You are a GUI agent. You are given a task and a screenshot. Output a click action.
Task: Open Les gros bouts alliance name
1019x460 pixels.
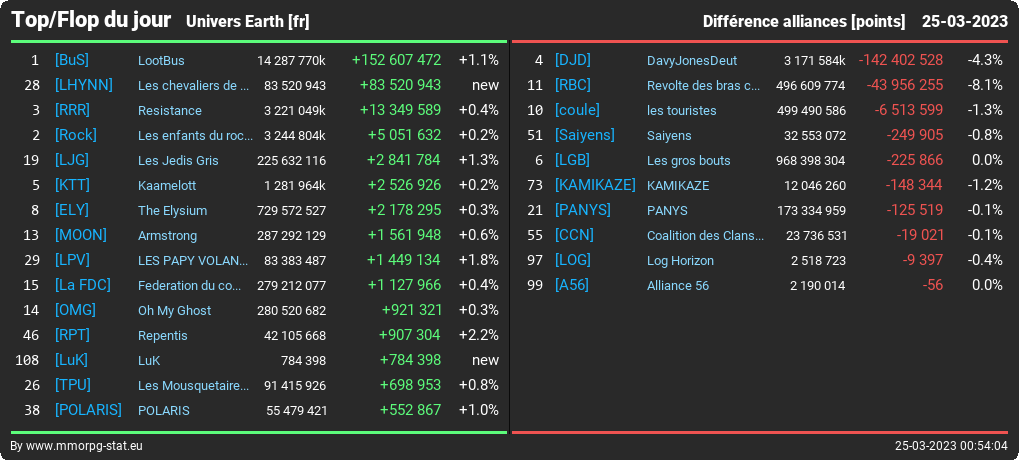tap(689, 160)
